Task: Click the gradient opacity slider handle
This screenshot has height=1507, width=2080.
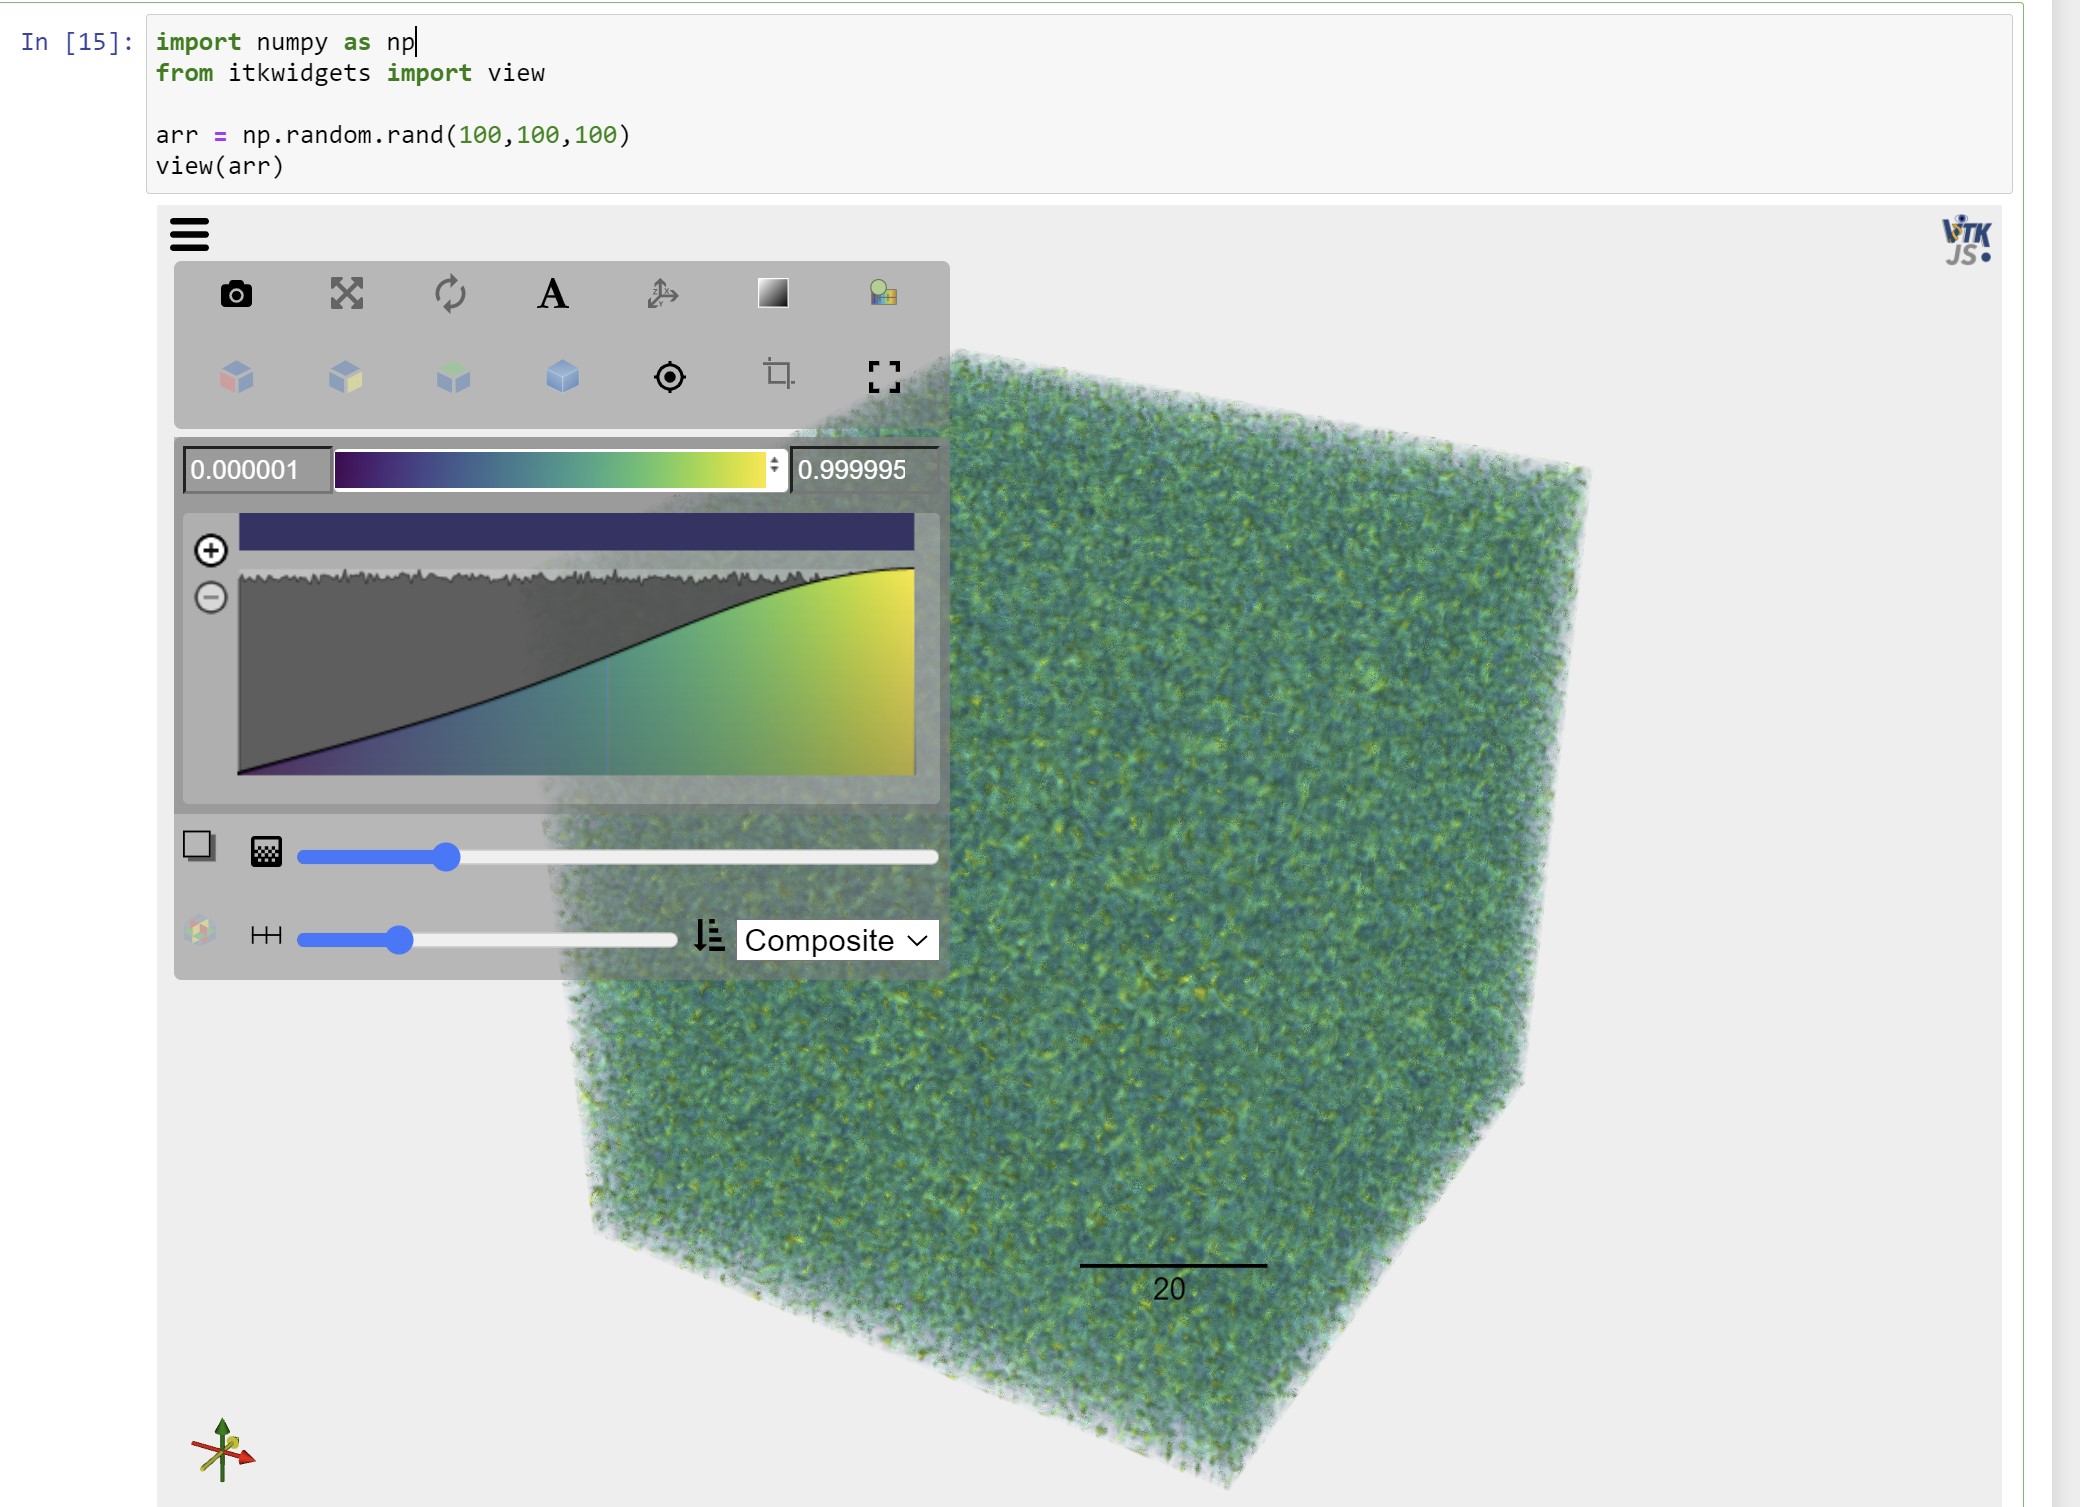Action: (x=446, y=857)
